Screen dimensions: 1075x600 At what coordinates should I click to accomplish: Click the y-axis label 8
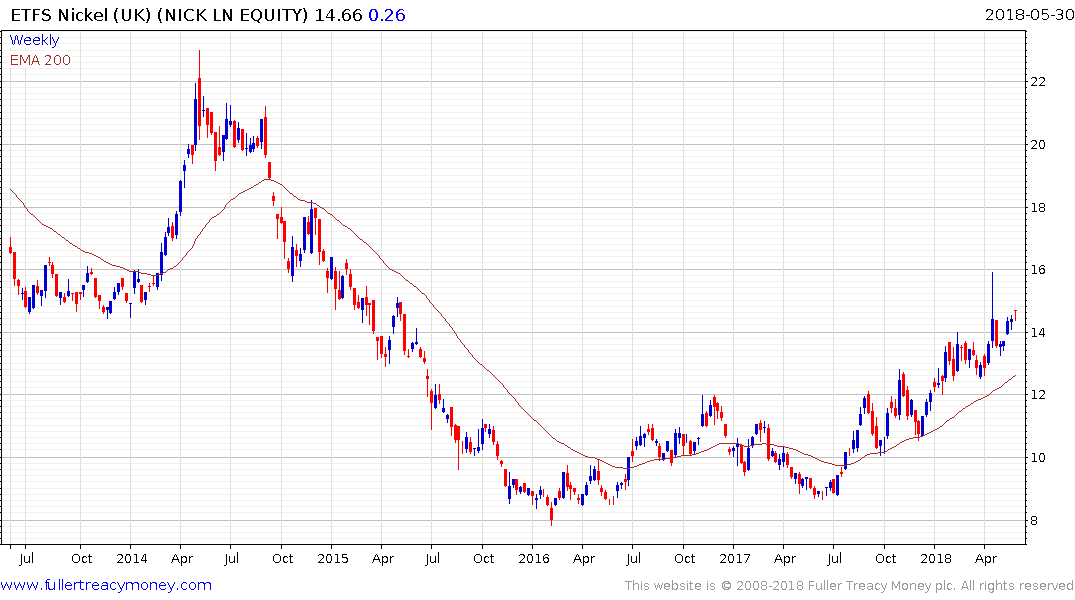click(x=1034, y=520)
